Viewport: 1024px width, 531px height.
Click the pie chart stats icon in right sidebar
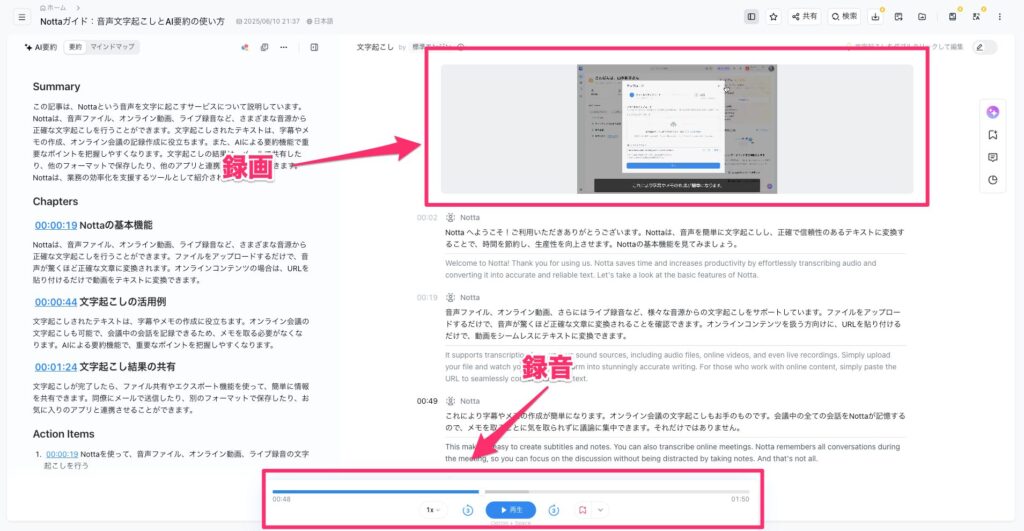(993, 180)
